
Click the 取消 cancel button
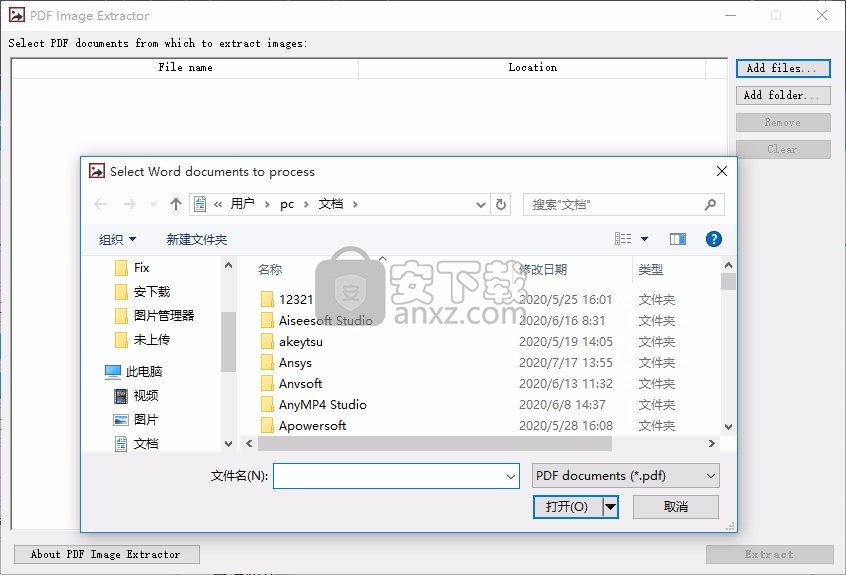point(676,506)
